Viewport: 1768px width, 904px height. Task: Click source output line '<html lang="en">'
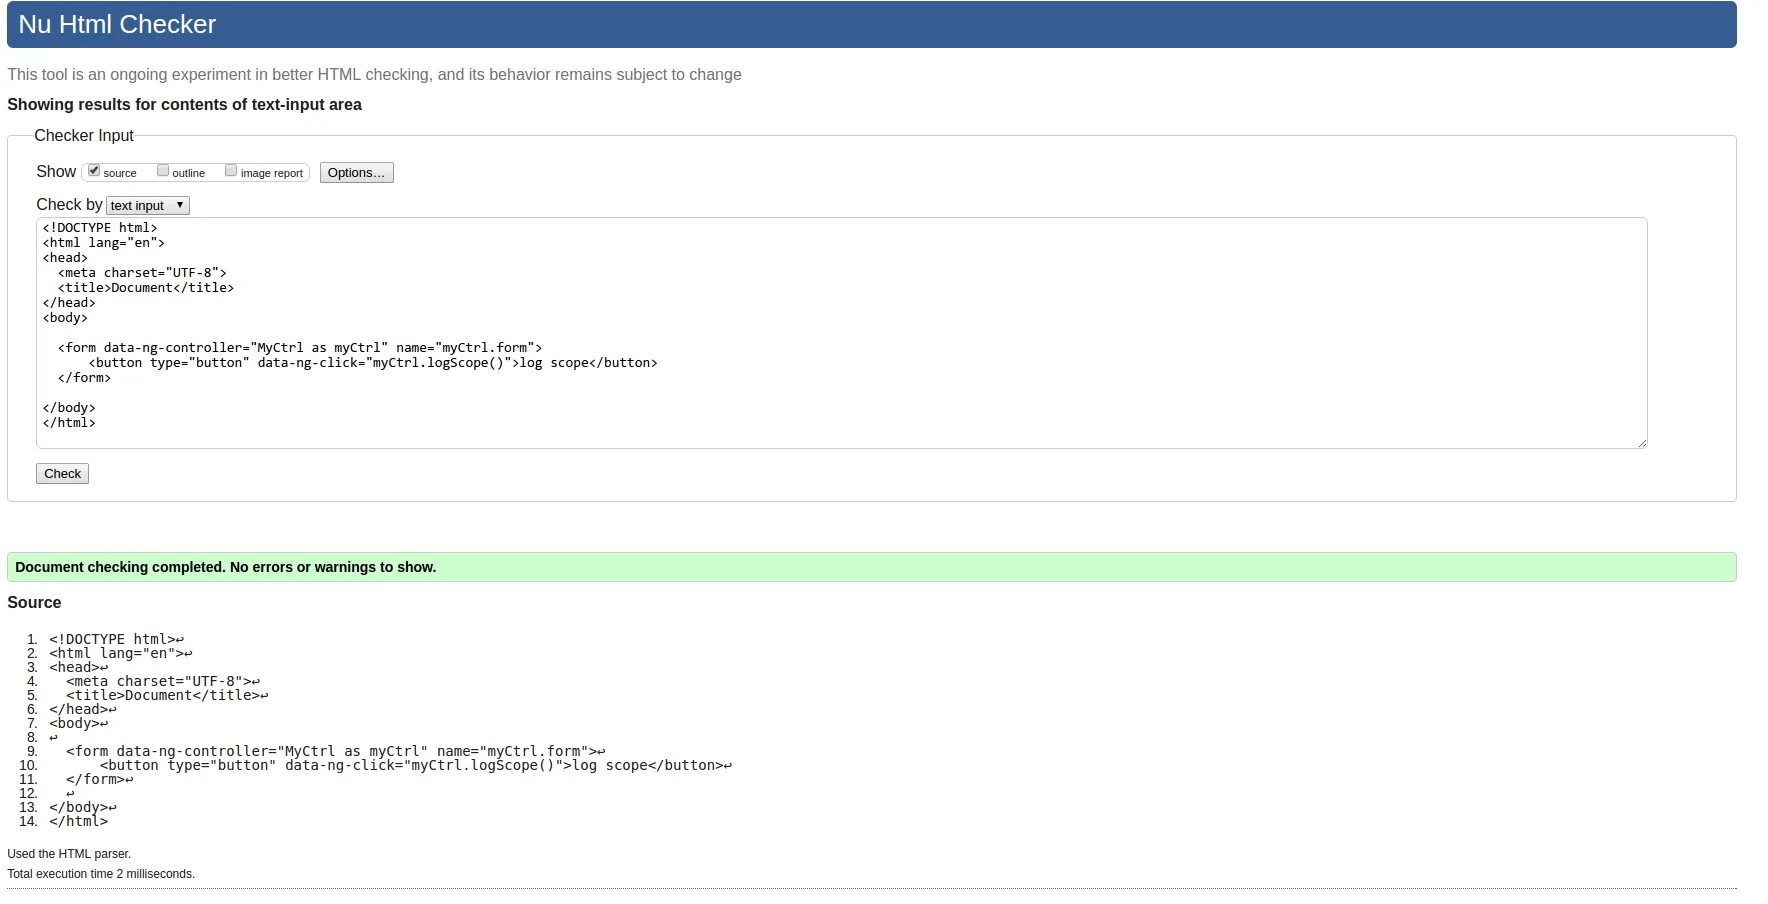pos(120,653)
